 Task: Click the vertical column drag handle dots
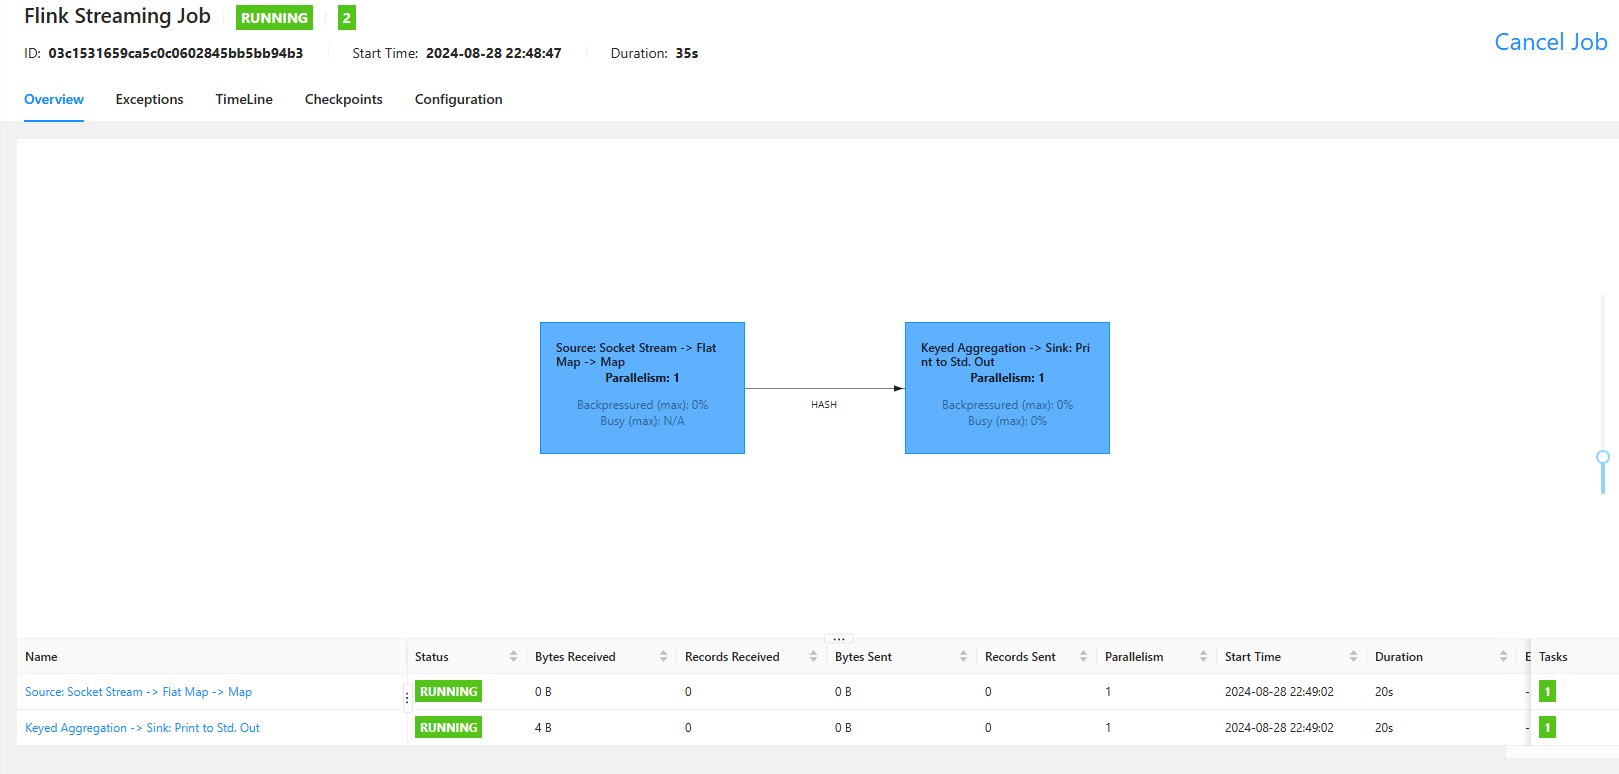407,697
